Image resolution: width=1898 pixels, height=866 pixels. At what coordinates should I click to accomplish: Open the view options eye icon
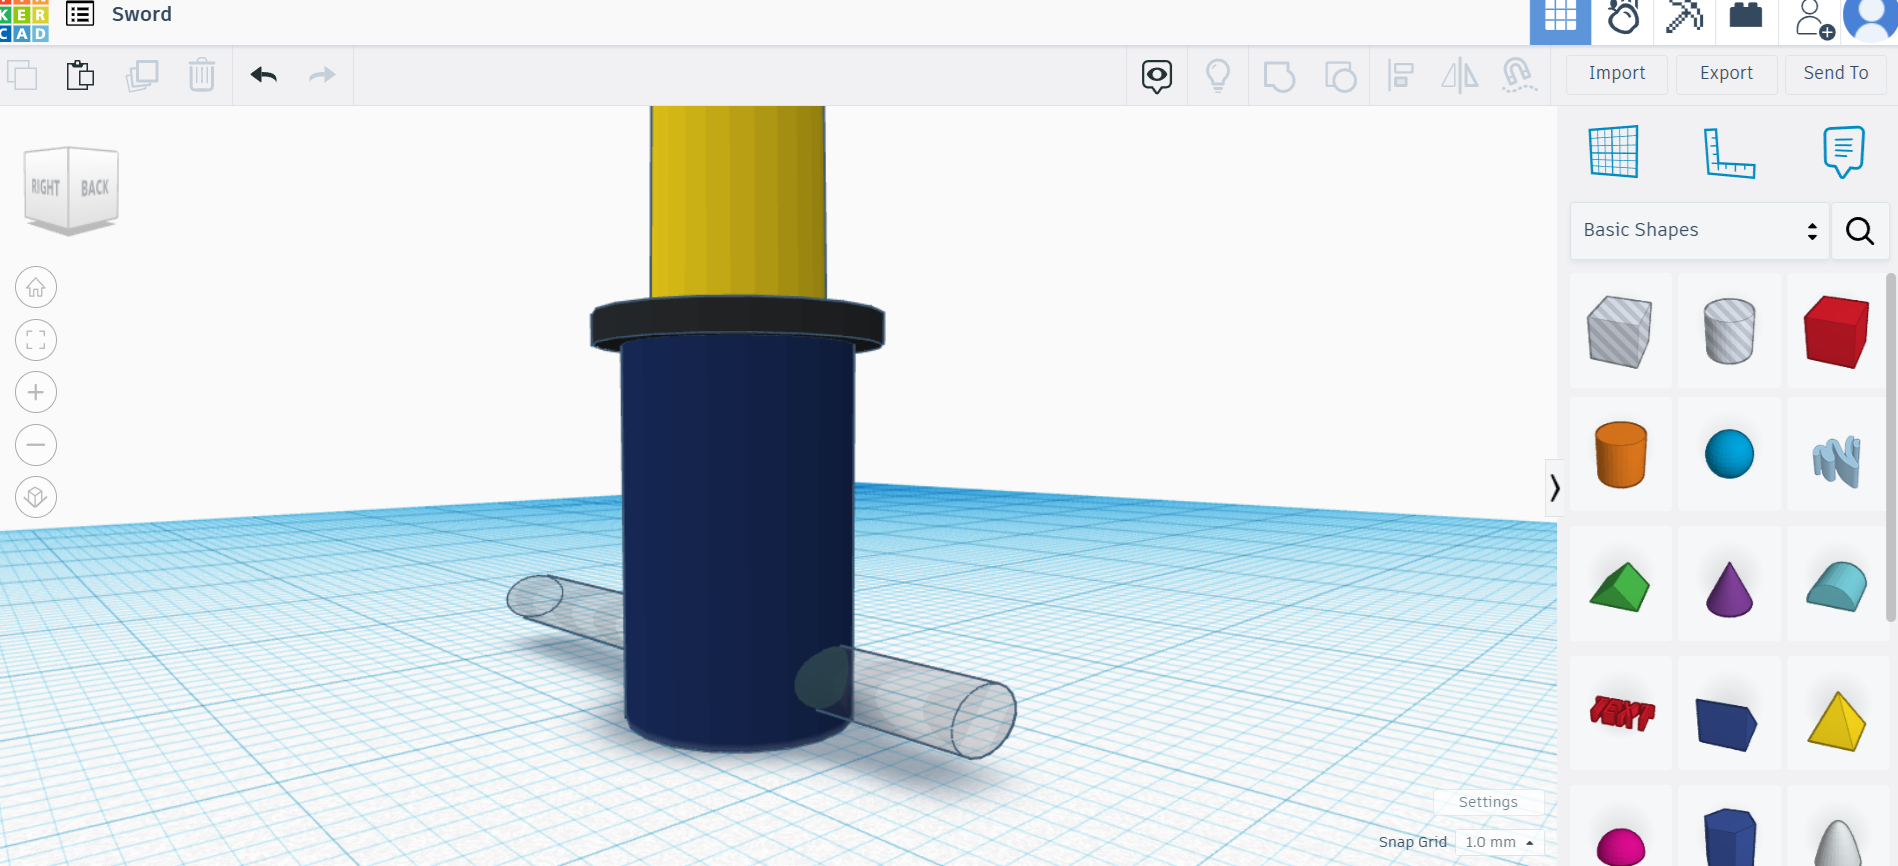pos(1157,76)
